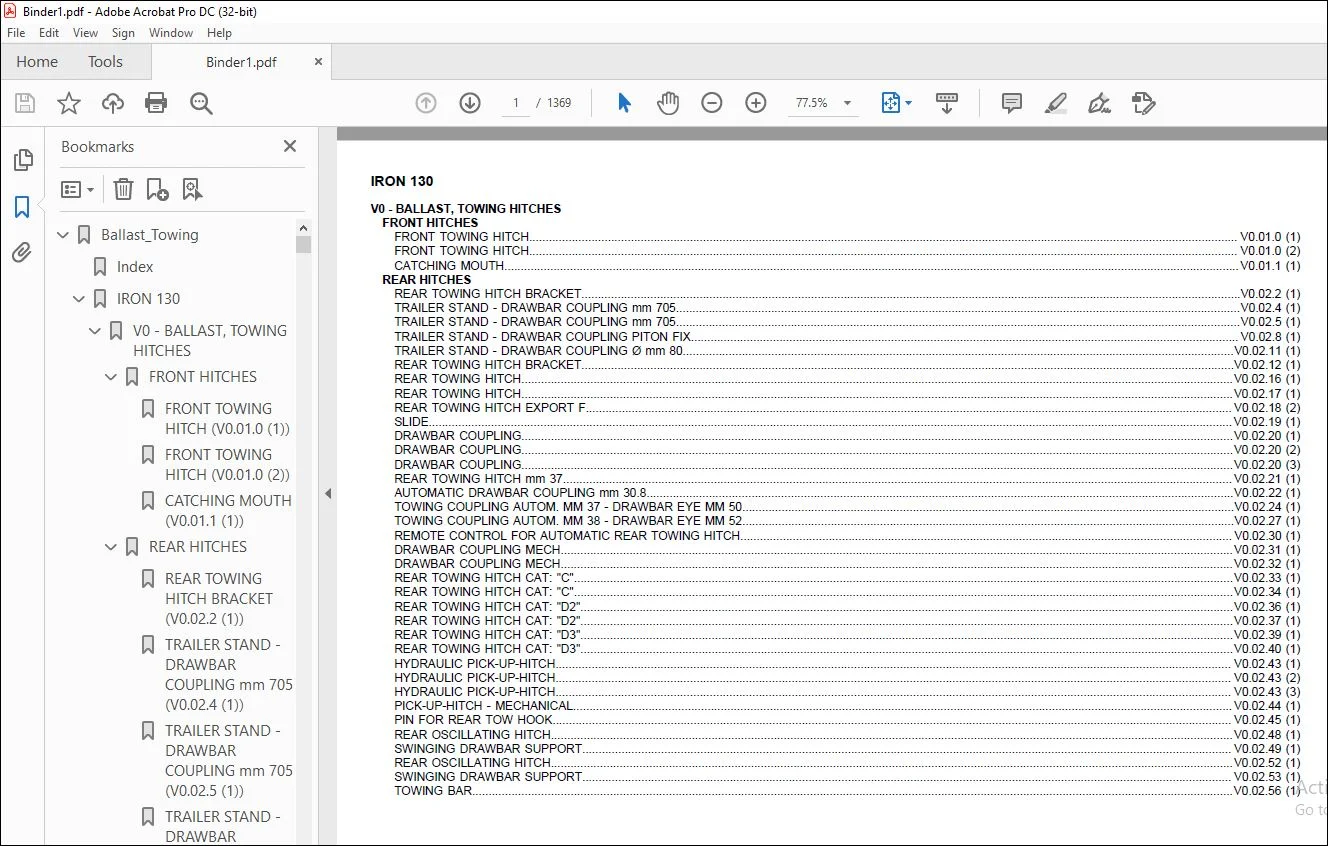Delete selected bookmark with trash icon

pyautogui.click(x=123, y=189)
